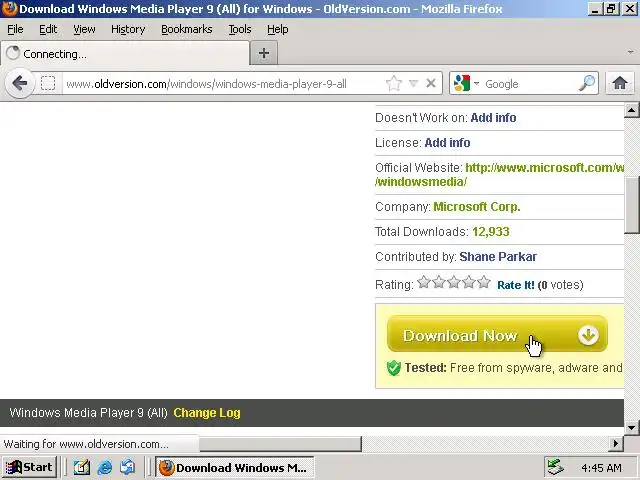Click the vertical scrollbar up arrow
The height and width of the screenshot is (480, 640).
pos(631,110)
